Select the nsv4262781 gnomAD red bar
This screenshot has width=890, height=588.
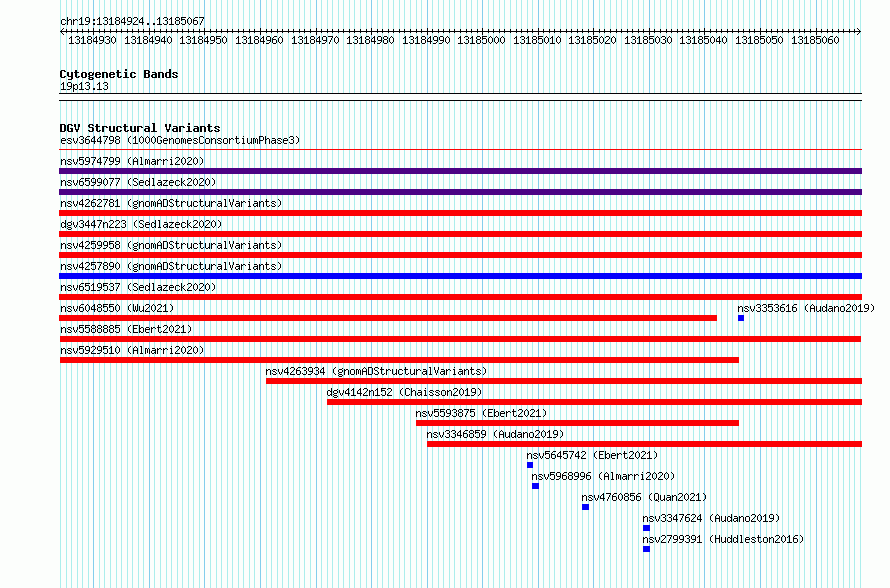point(460,213)
